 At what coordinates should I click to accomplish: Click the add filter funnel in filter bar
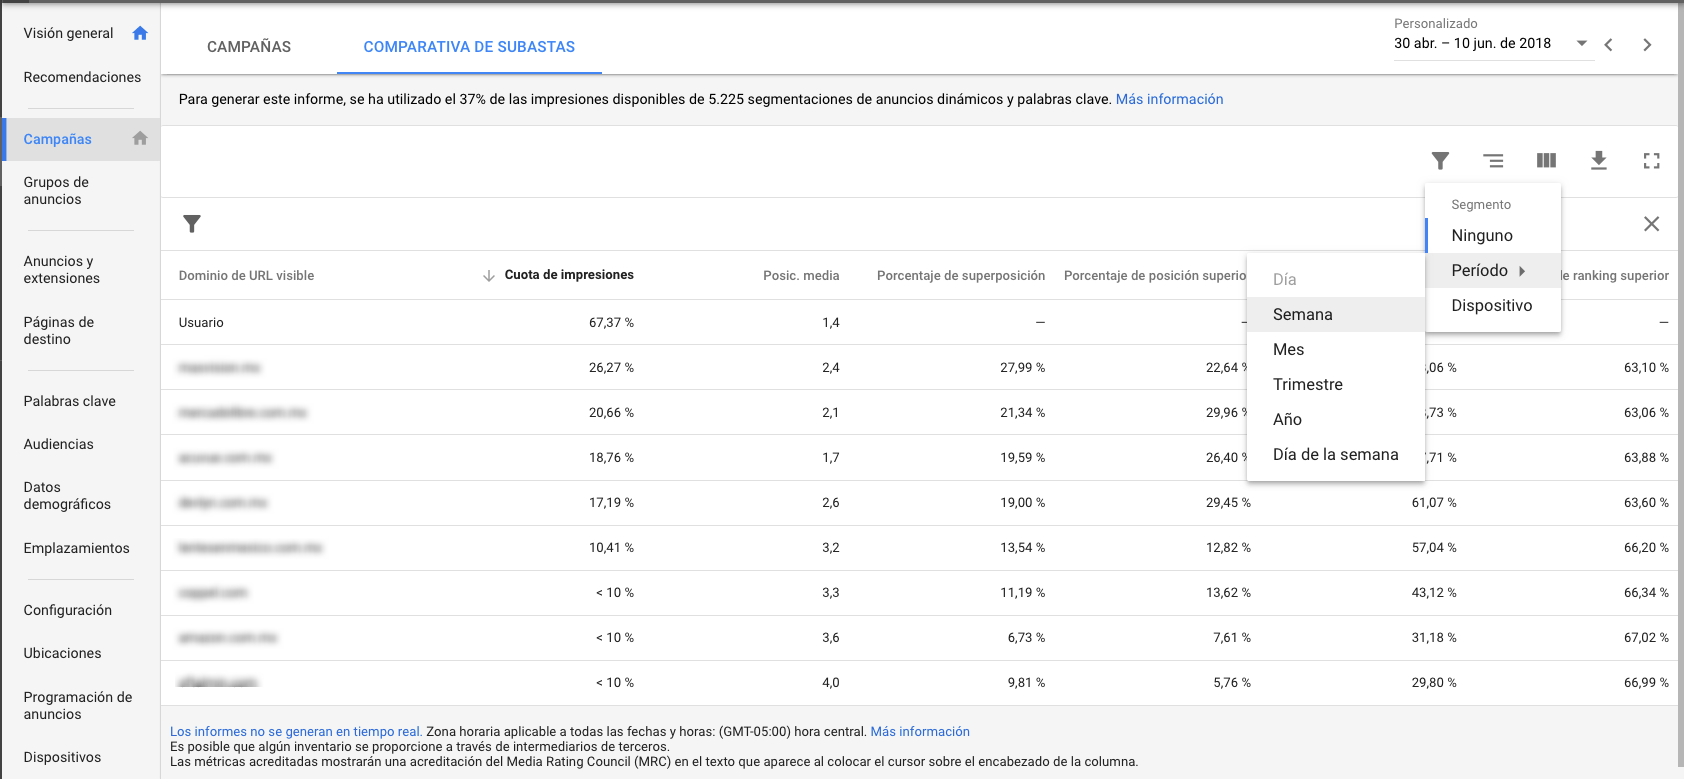pyautogui.click(x=192, y=224)
